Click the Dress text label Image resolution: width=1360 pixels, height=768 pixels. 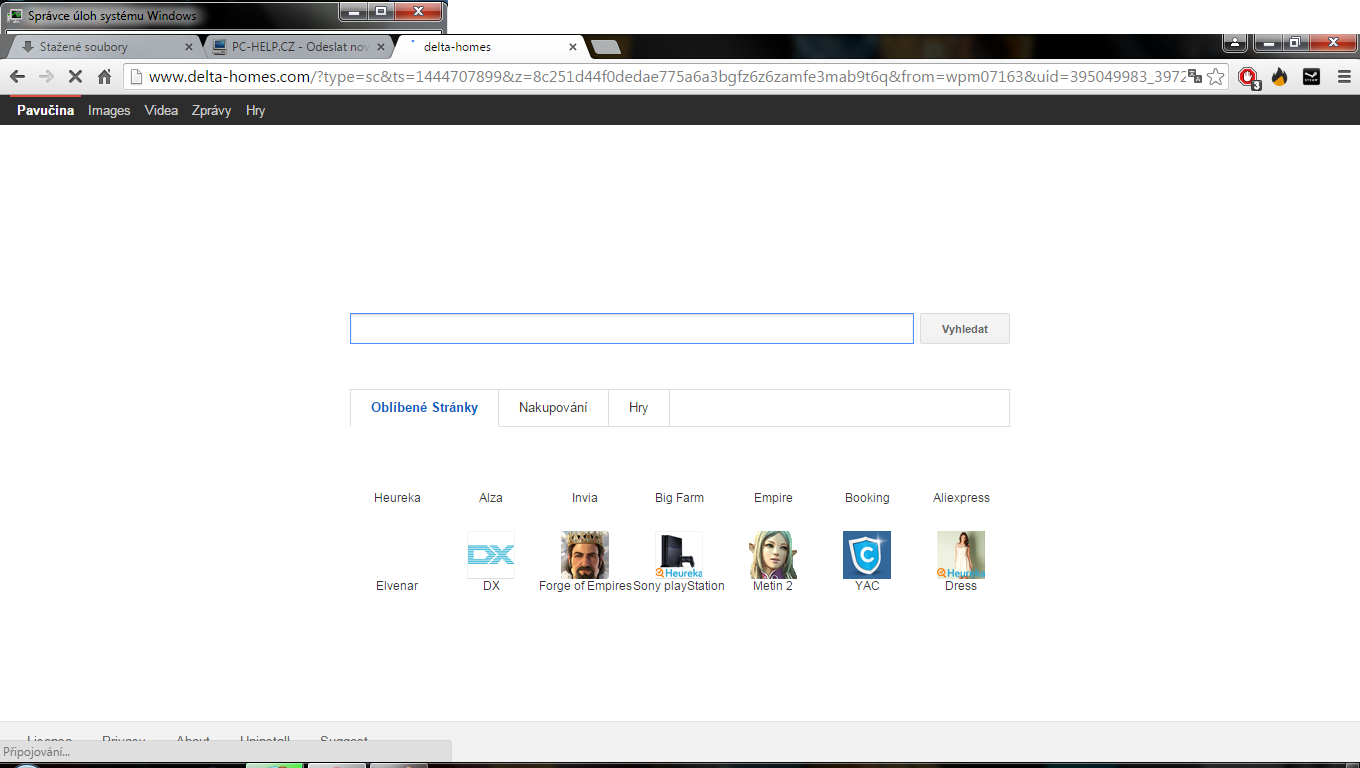click(x=961, y=586)
